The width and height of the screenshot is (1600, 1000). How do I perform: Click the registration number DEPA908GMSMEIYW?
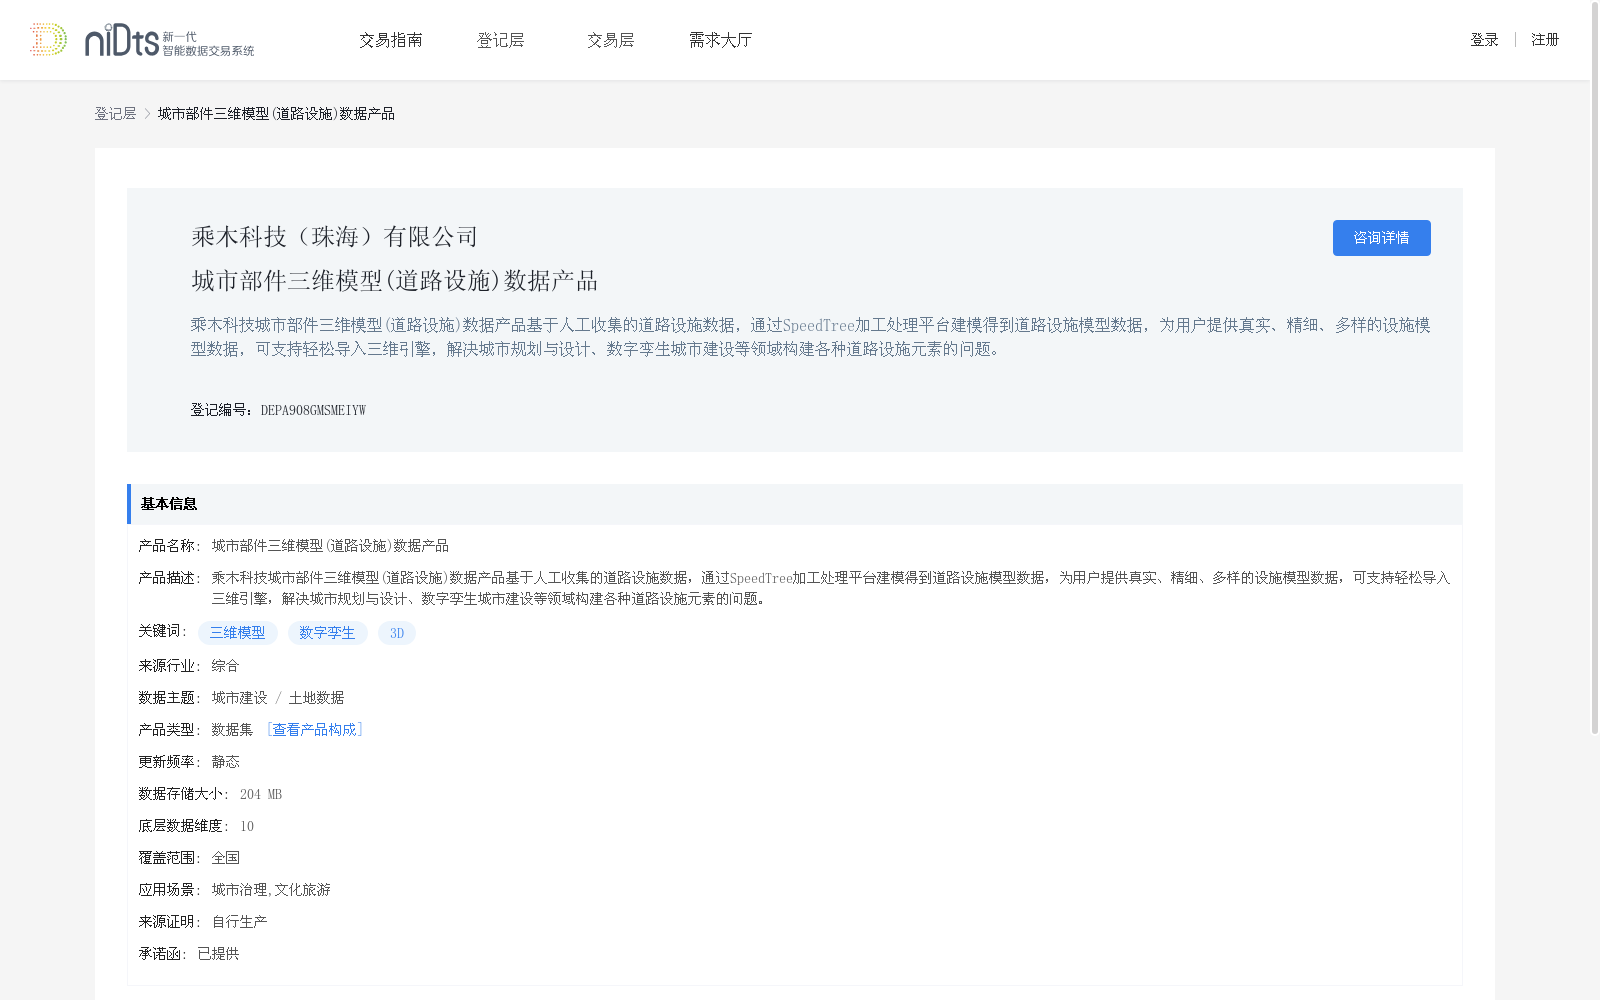click(313, 410)
